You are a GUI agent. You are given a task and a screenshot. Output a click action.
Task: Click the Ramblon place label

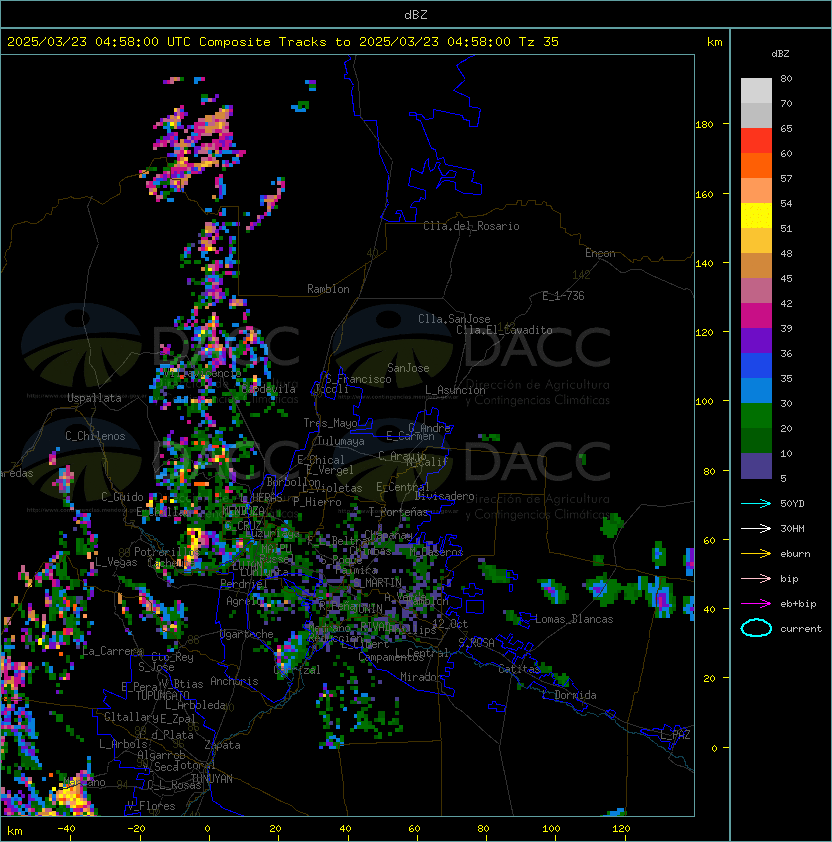(328, 289)
